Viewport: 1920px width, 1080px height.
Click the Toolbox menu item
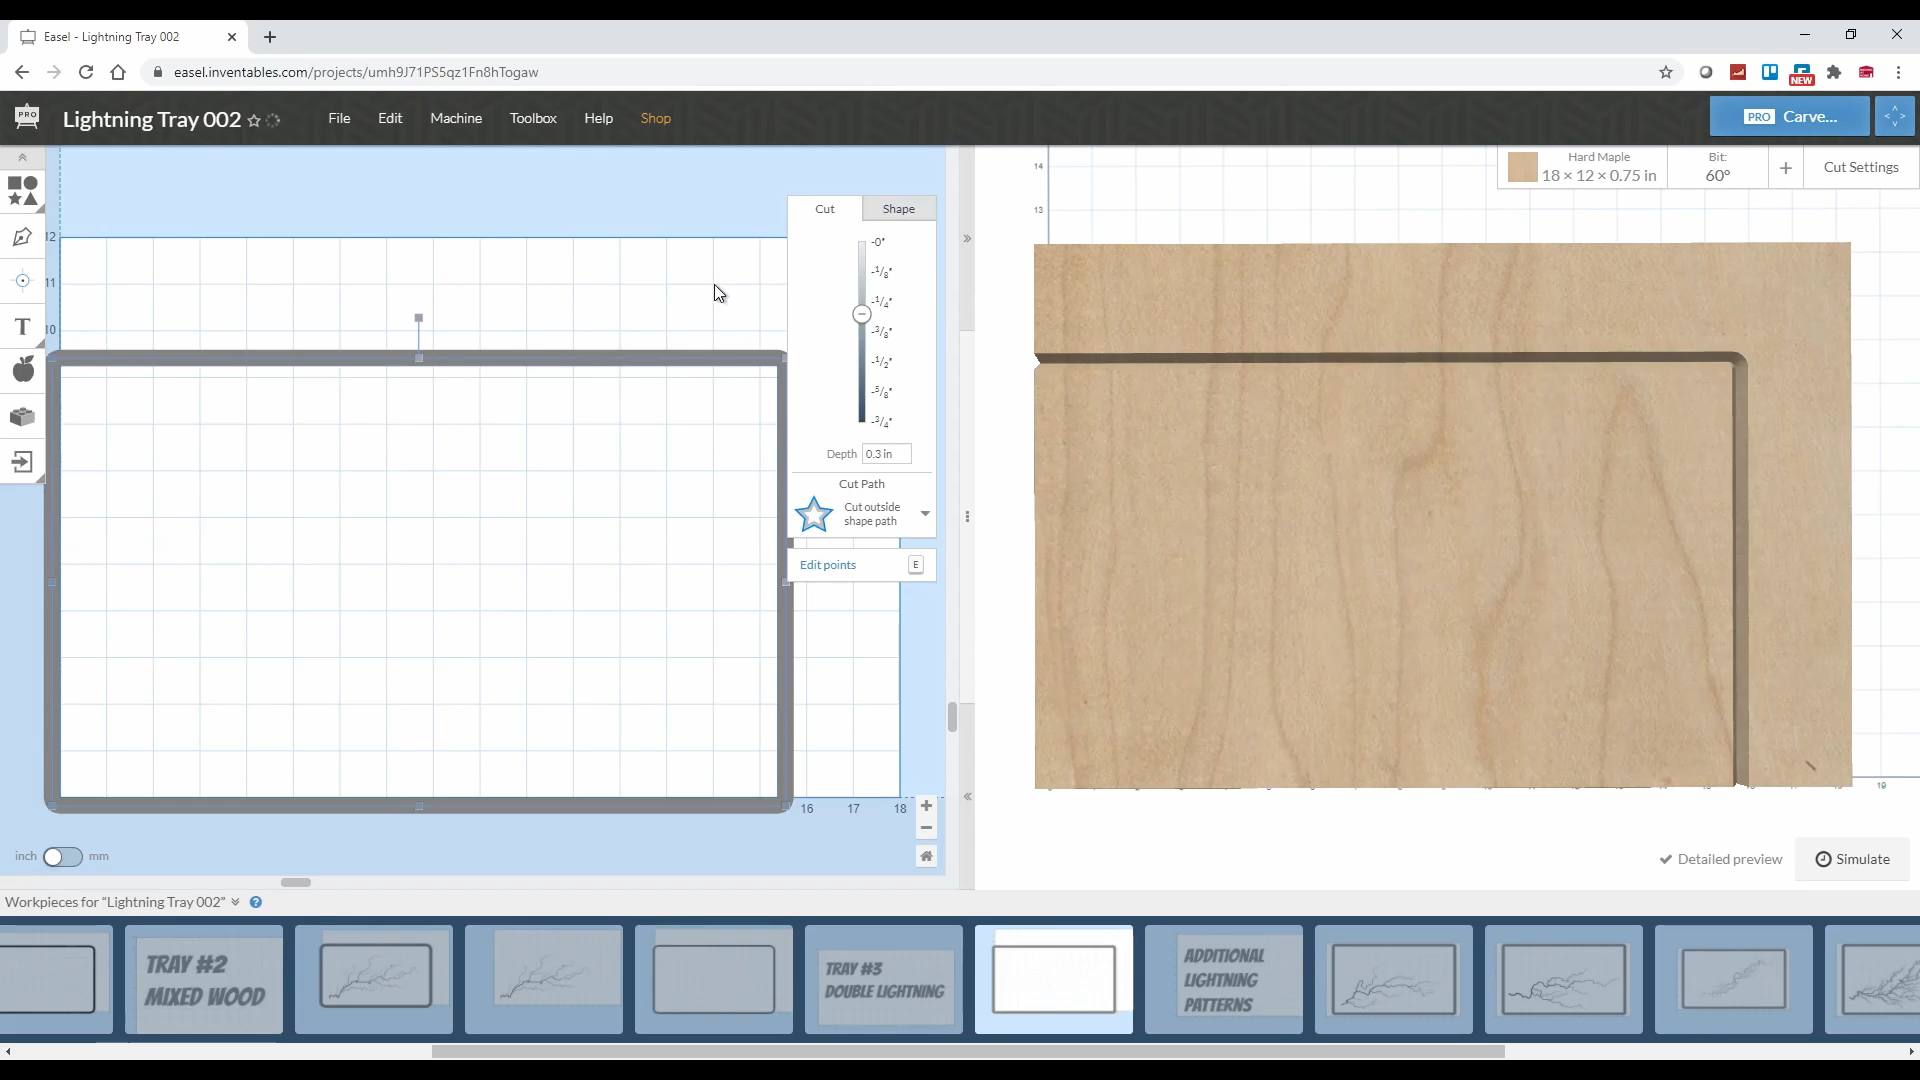tap(533, 117)
